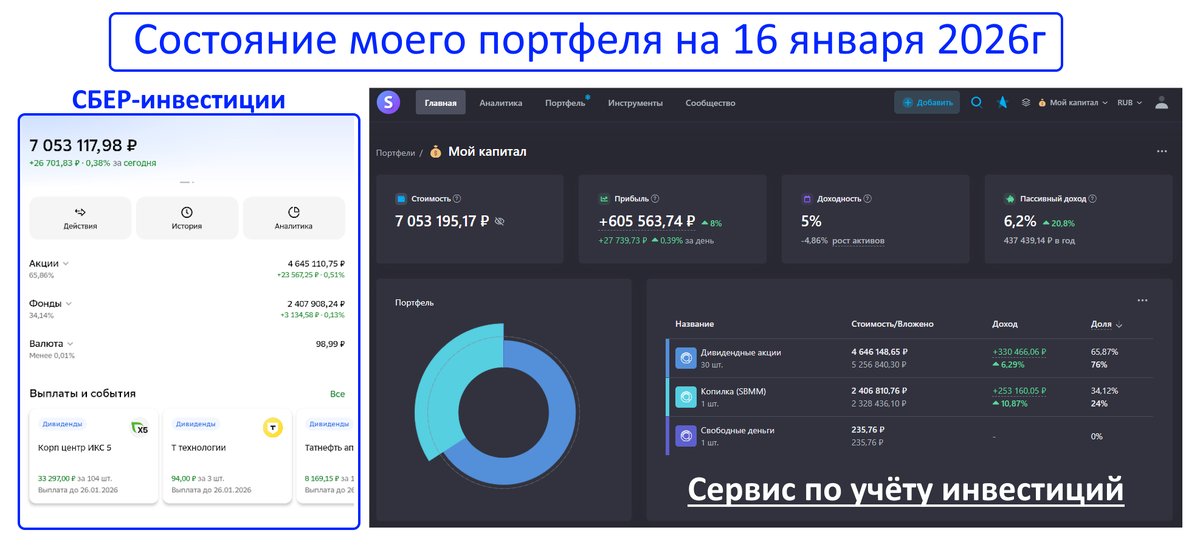The image size is (1200, 544).
Task: Click Все link next to Выплаты и события
Action: (337, 394)
